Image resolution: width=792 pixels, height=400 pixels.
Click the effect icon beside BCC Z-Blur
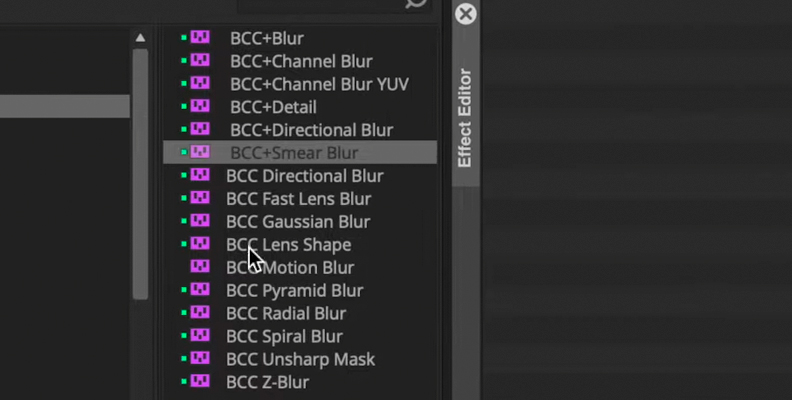200,381
